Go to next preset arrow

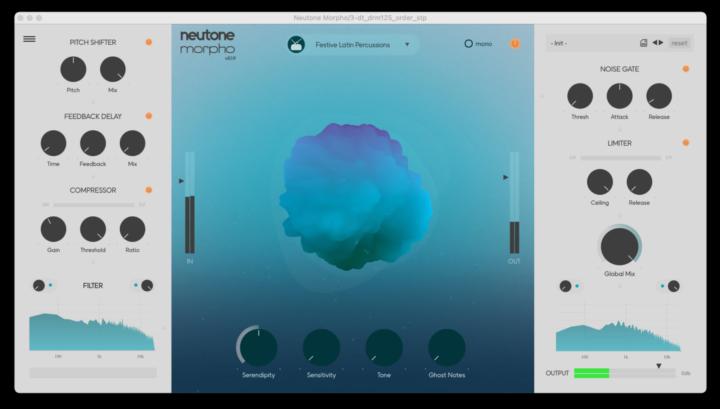[661, 43]
